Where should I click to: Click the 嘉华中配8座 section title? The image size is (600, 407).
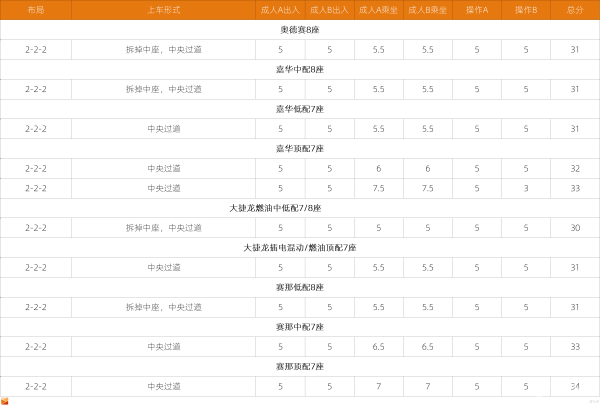(x=300, y=69)
